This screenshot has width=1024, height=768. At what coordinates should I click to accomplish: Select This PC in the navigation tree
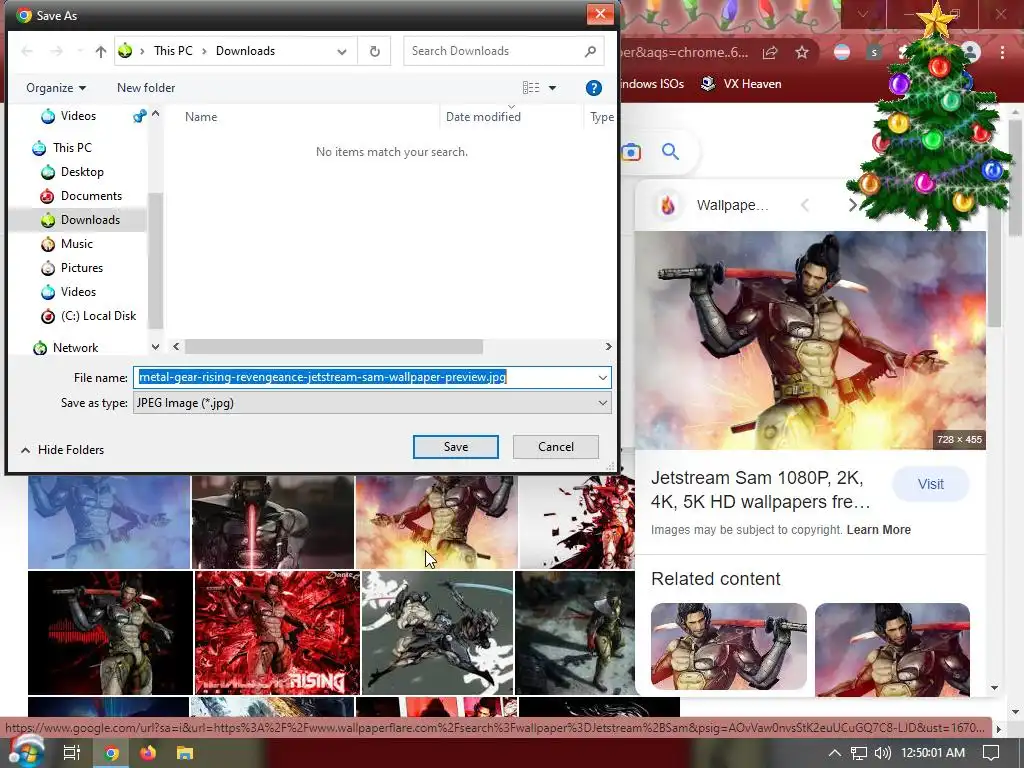tap(72, 148)
